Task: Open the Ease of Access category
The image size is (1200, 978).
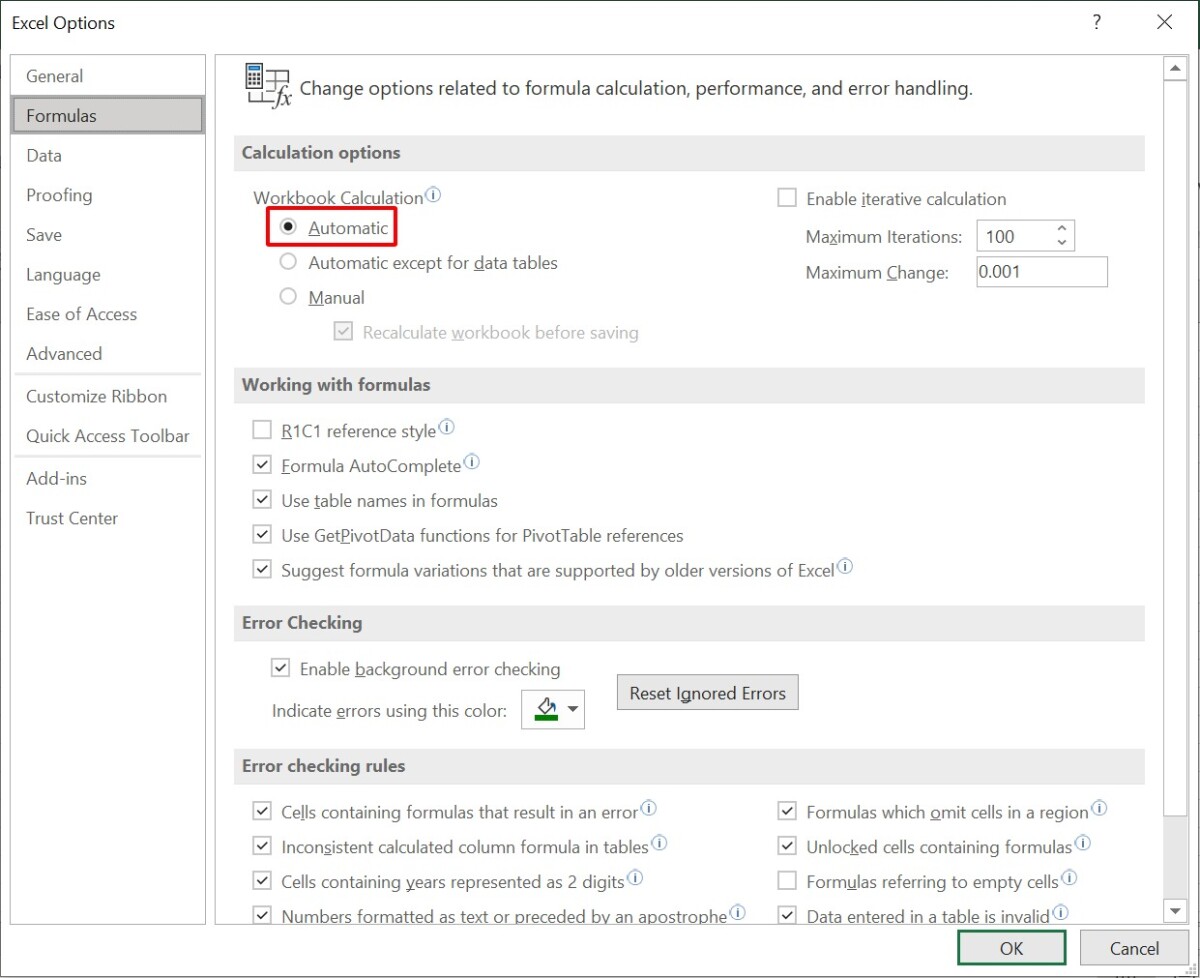Action: point(107,314)
